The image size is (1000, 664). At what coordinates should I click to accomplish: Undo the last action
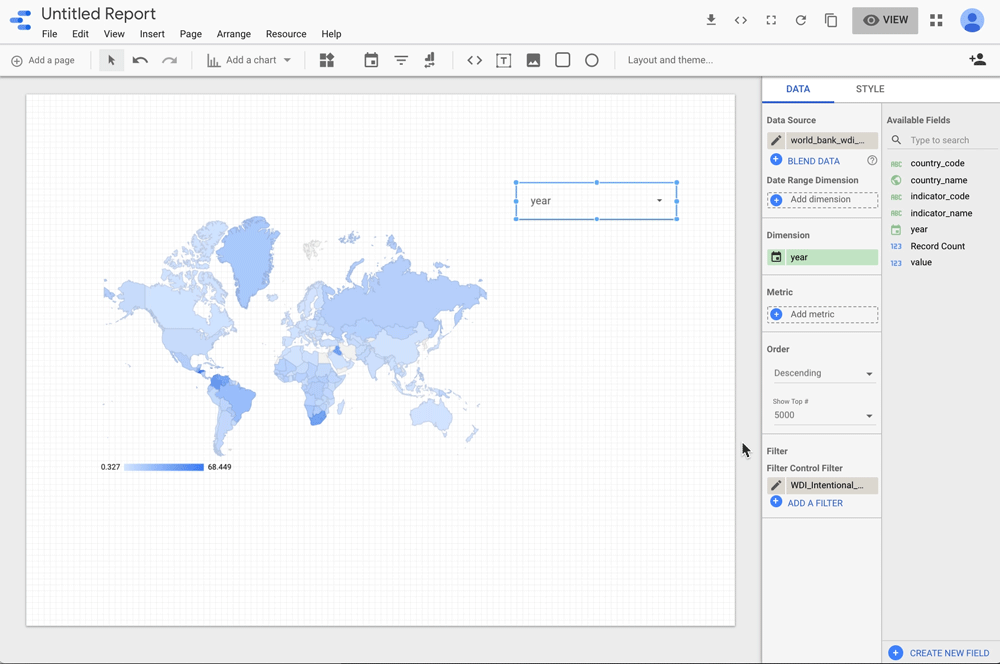point(140,60)
